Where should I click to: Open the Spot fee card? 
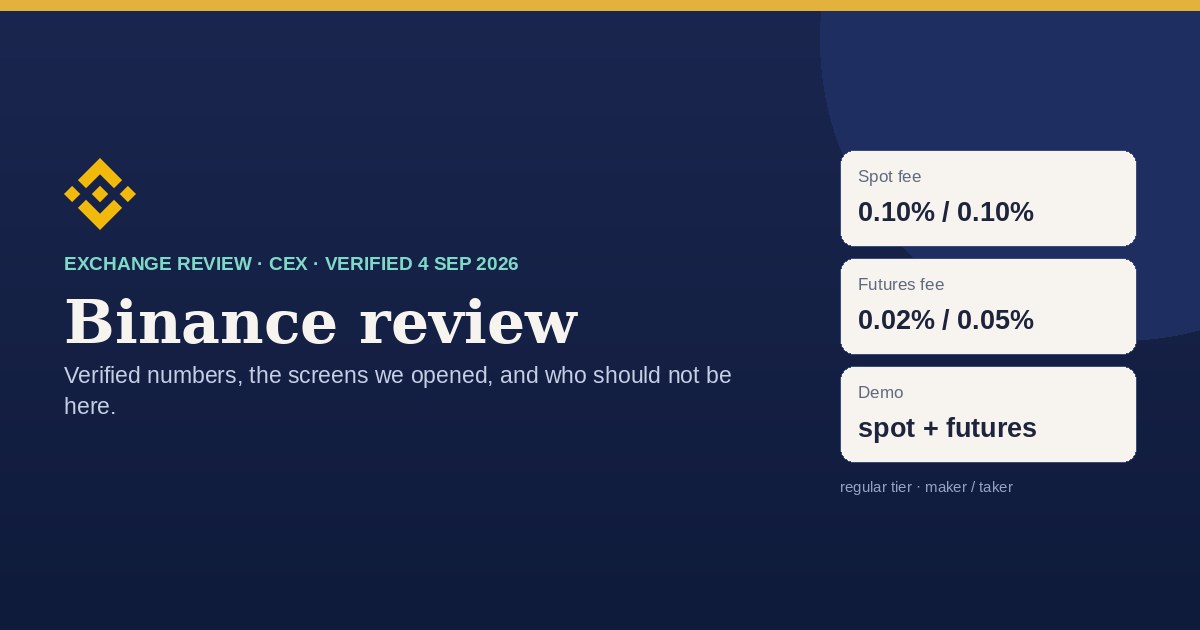pyautogui.click(x=988, y=198)
